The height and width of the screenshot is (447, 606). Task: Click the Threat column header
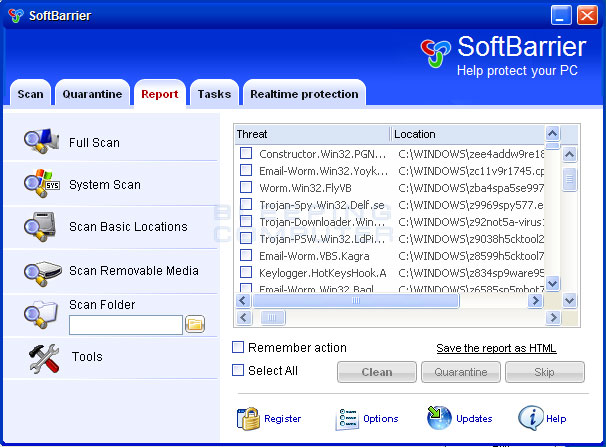tap(312, 134)
